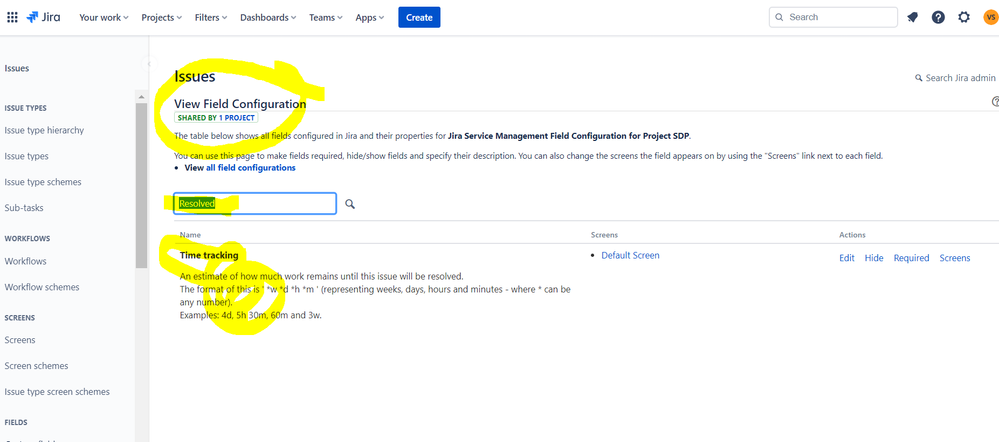
Task: Click the SHARED BY 1 PROJECT badge
Action: 217,118
